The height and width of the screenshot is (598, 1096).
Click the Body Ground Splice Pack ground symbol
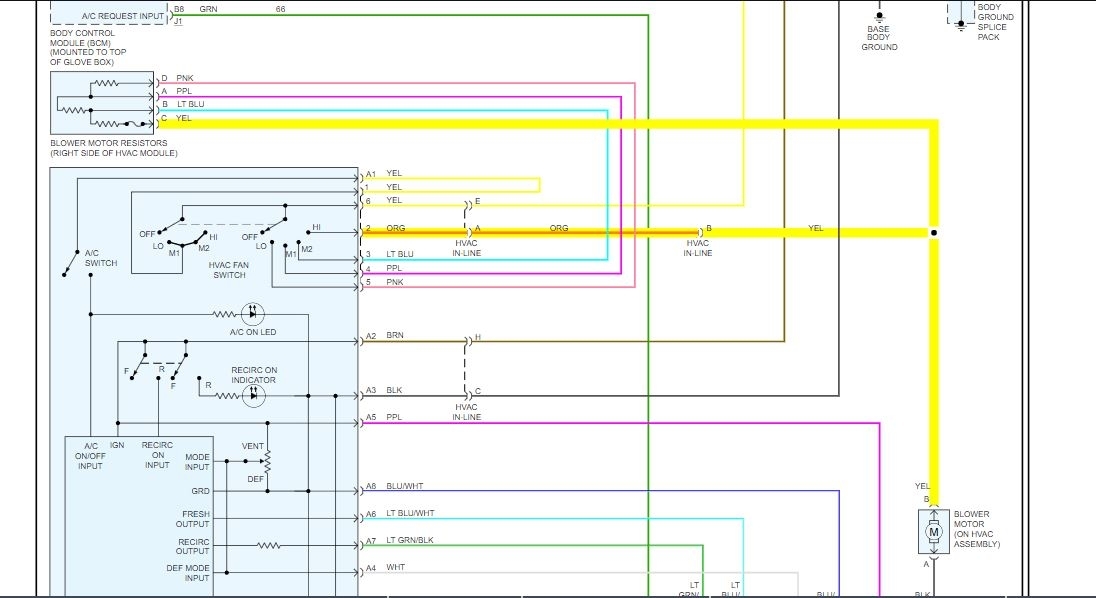pyautogui.click(x=960, y=24)
